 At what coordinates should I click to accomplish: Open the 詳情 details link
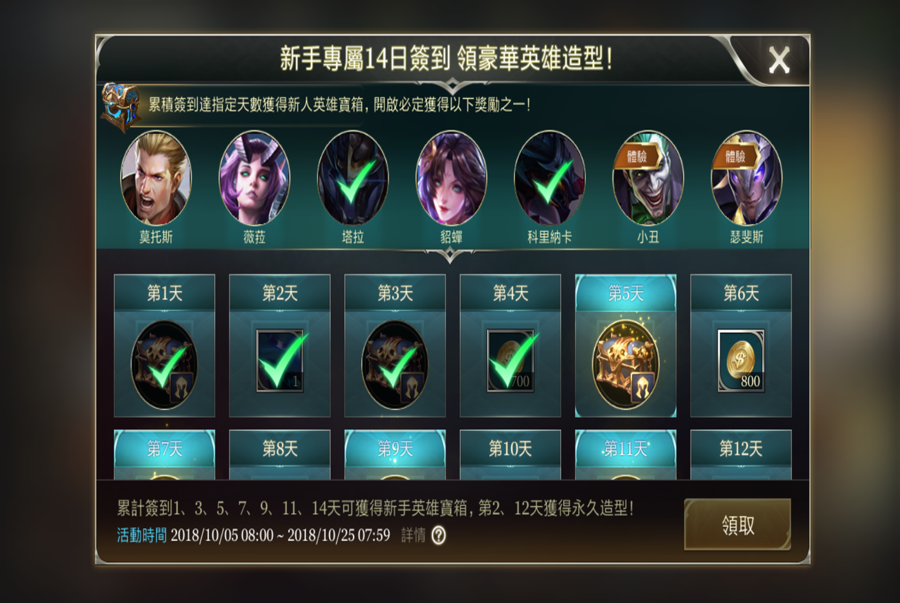(x=413, y=535)
